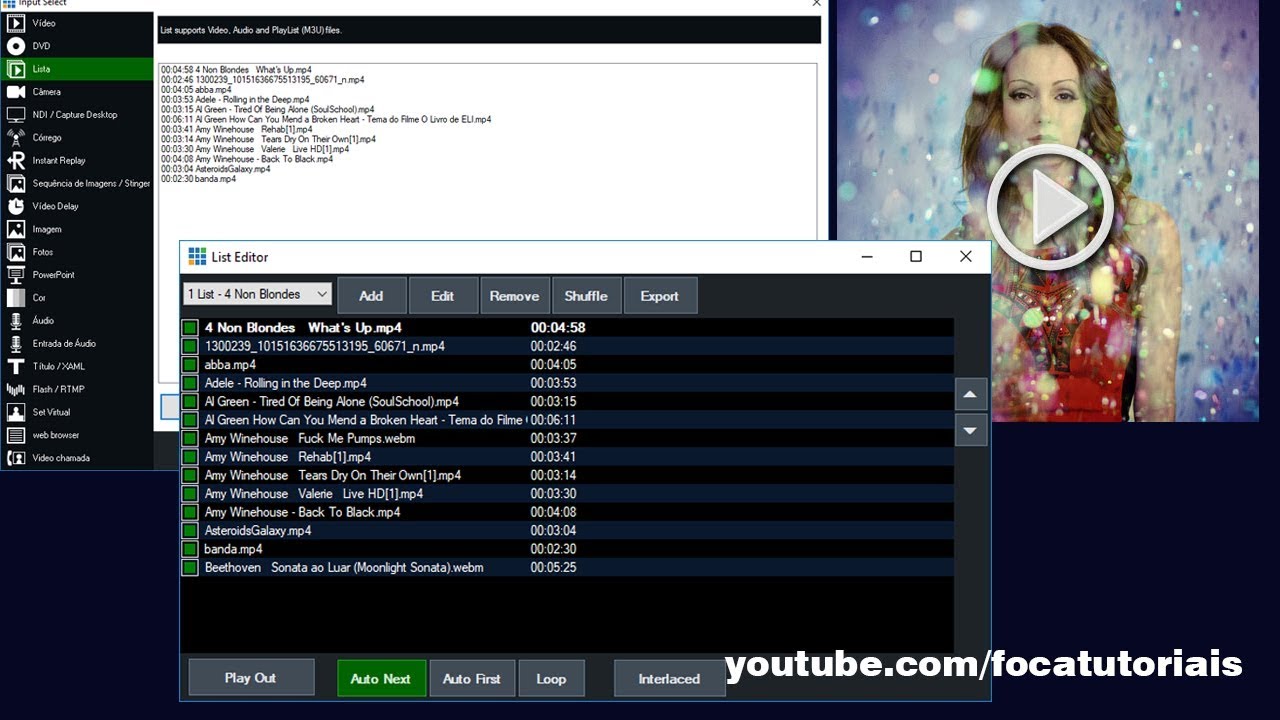Click 00:05:25 duration of Beethoven row
This screenshot has width=1280, height=720.
(x=553, y=567)
